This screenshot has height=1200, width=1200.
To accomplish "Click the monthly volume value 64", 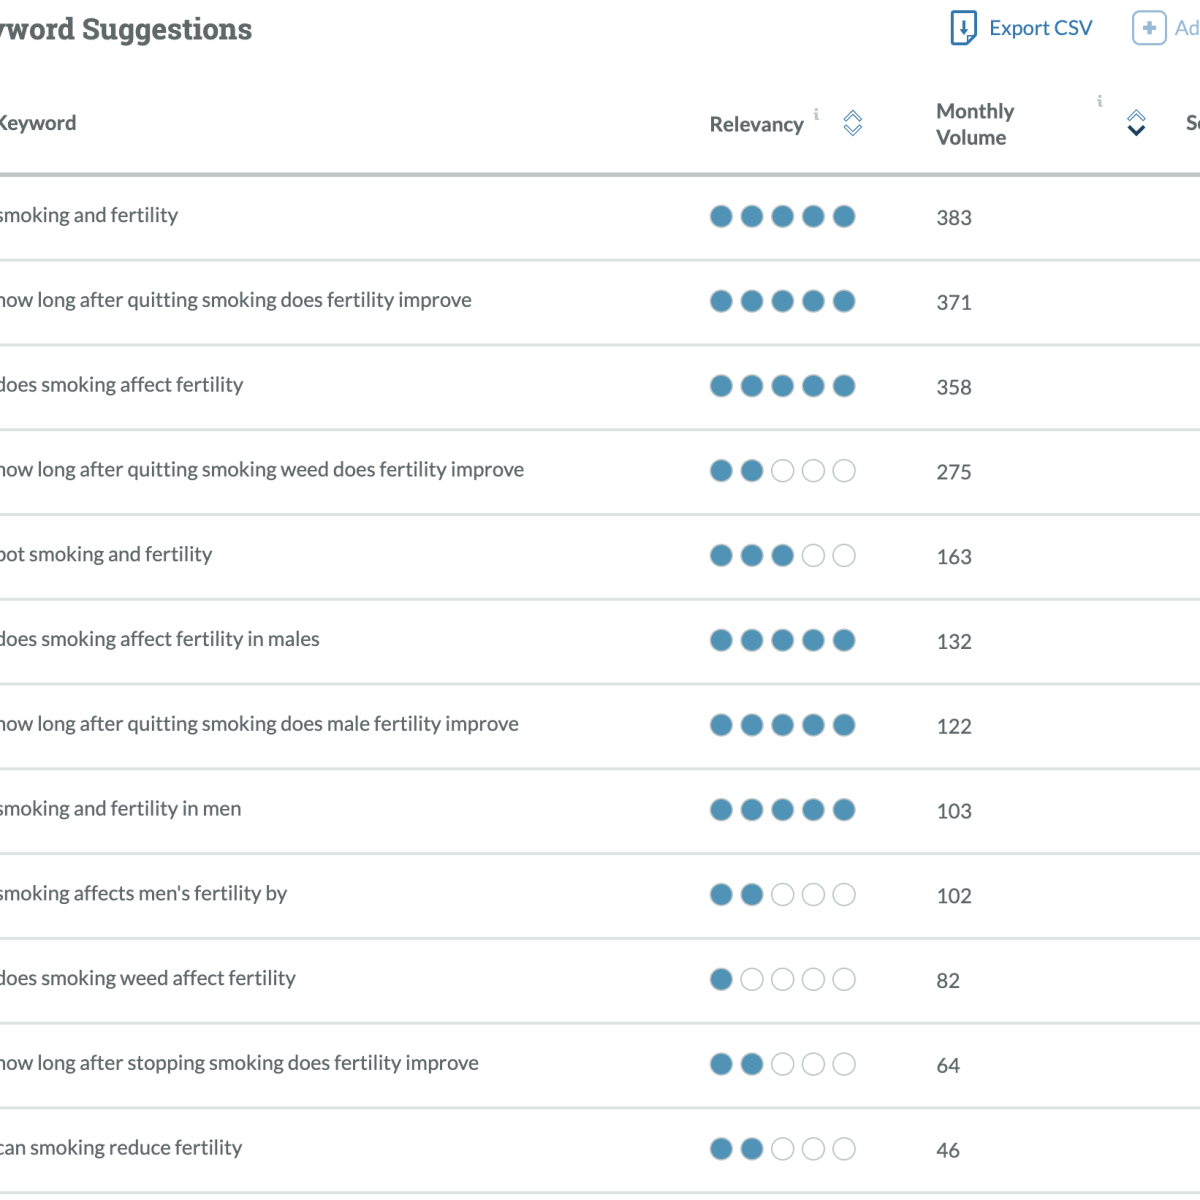I will (x=948, y=1066).
